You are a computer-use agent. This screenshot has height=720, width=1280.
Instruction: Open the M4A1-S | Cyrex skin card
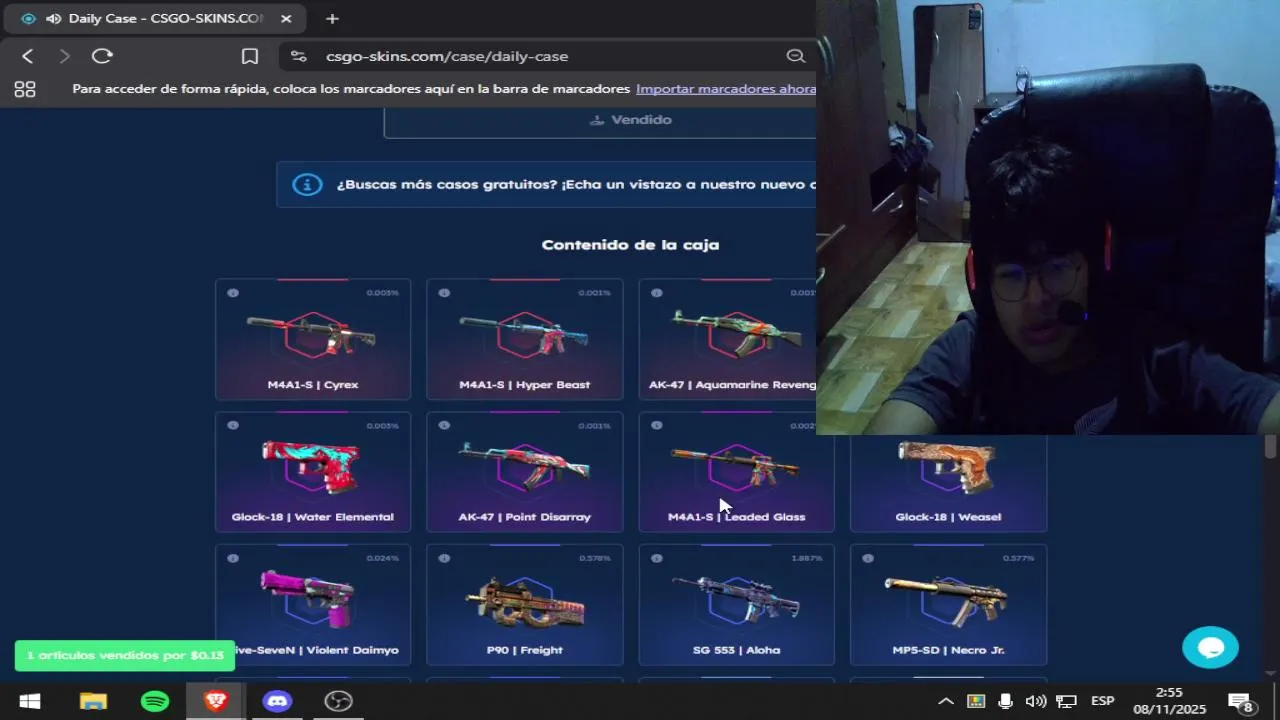click(x=313, y=339)
